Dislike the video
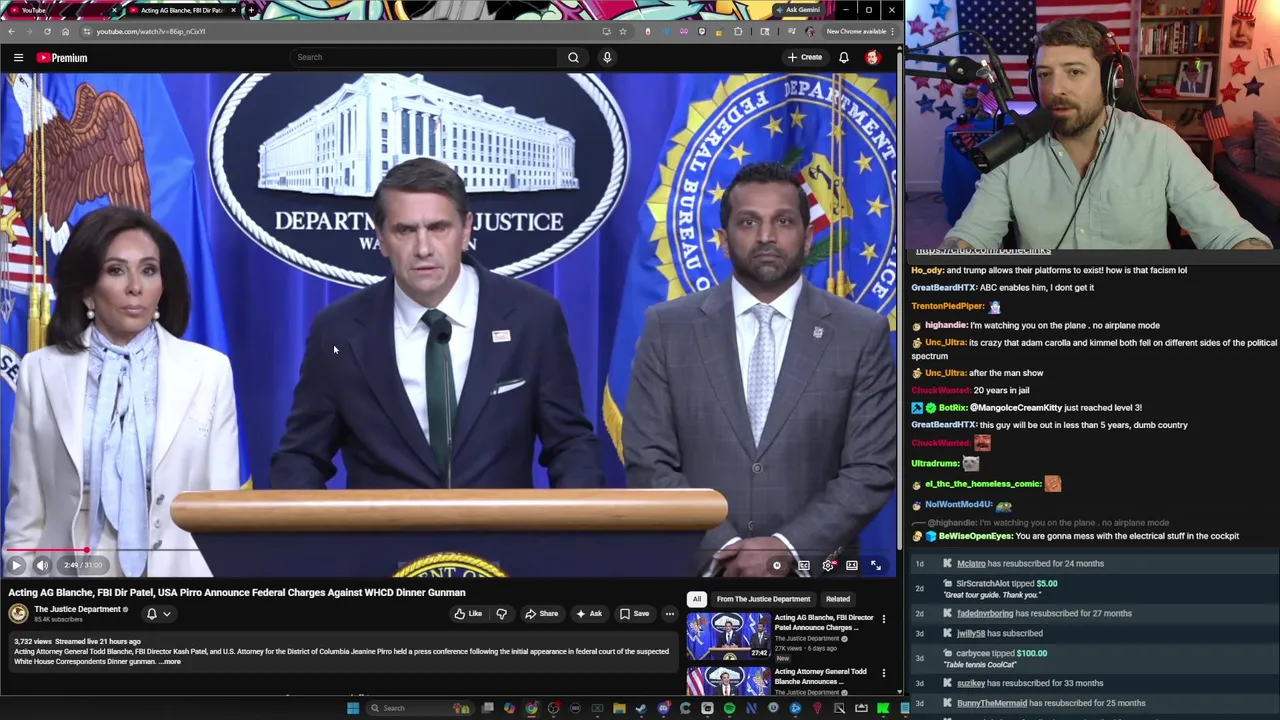 pos(502,614)
